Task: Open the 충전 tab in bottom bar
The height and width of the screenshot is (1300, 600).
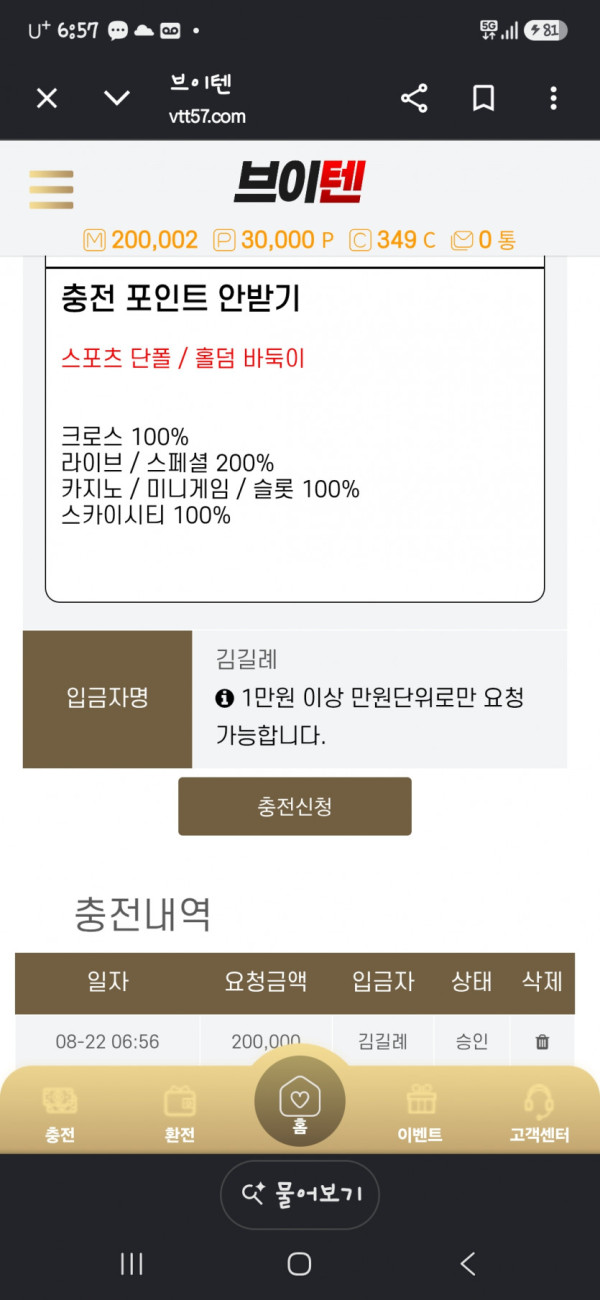Action: pos(60,1114)
